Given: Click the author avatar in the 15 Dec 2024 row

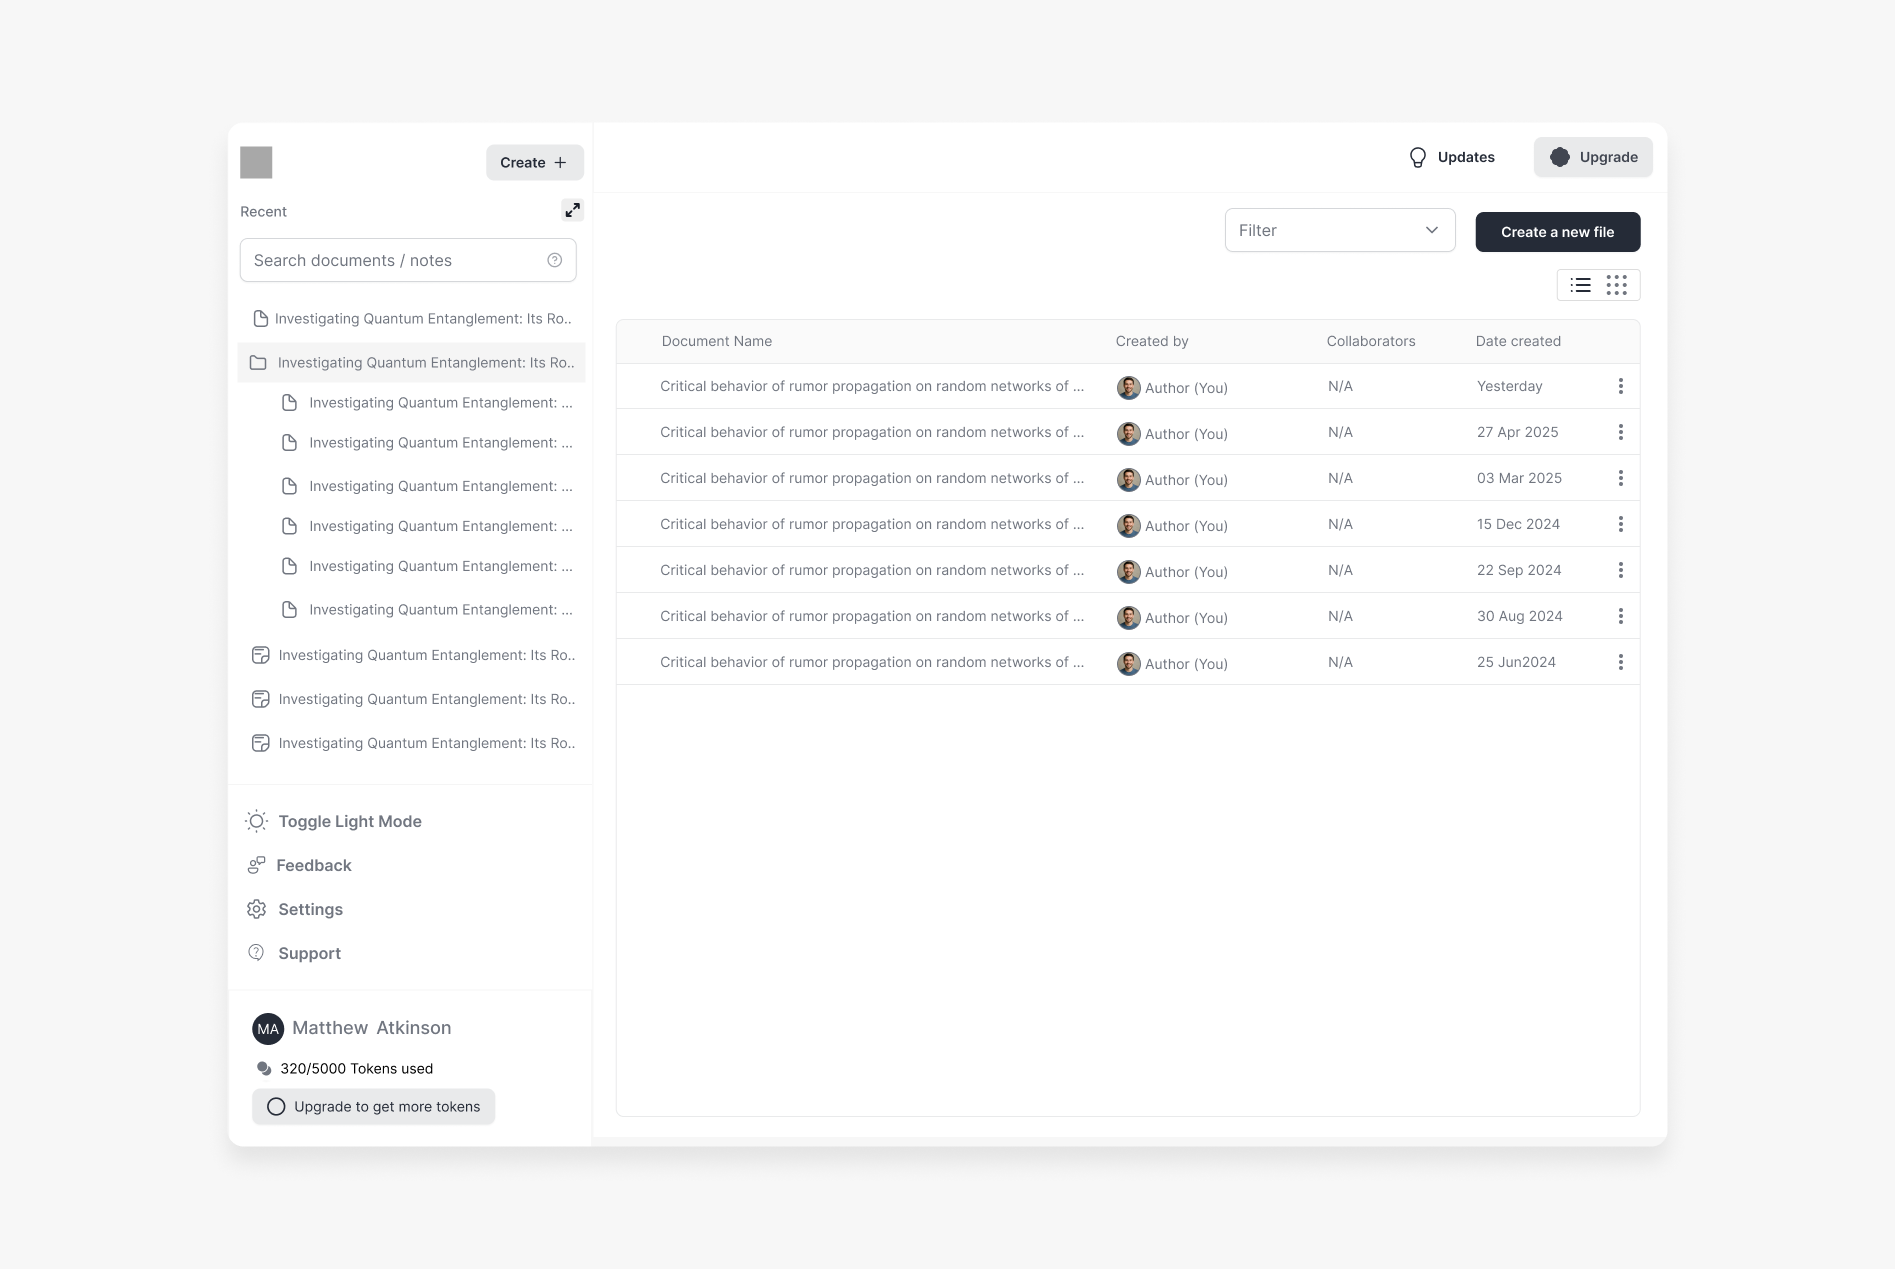Looking at the screenshot, I should pyautogui.click(x=1129, y=526).
